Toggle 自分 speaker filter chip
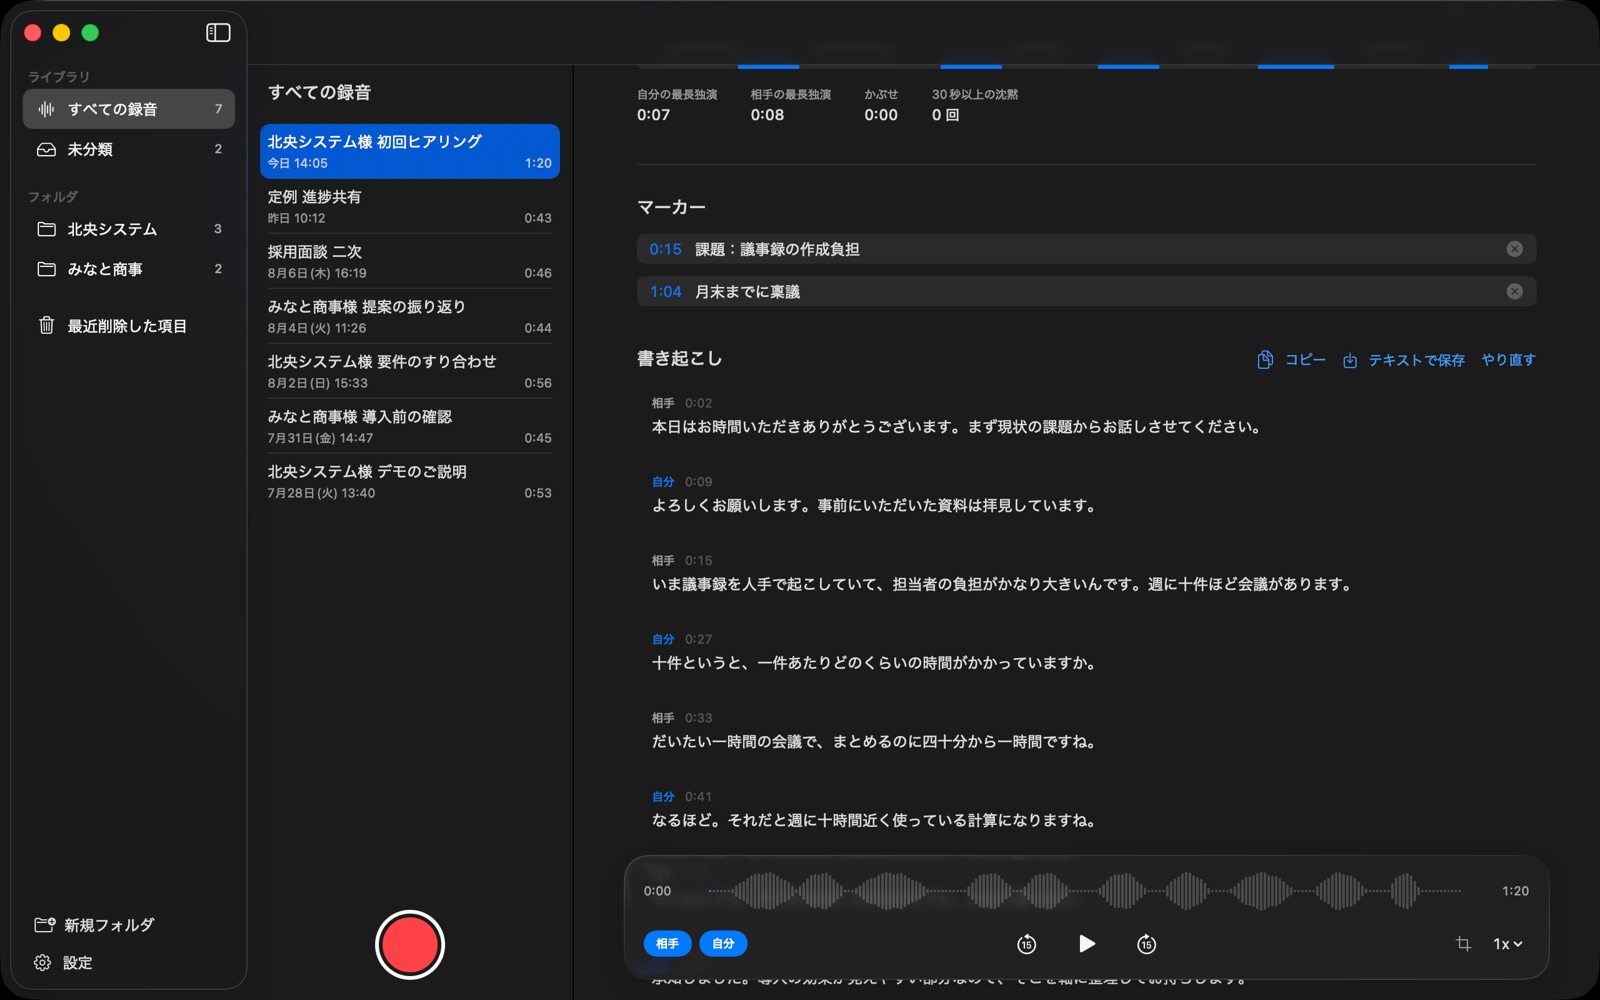This screenshot has width=1600, height=1000. pyautogui.click(x=723, y=943)
